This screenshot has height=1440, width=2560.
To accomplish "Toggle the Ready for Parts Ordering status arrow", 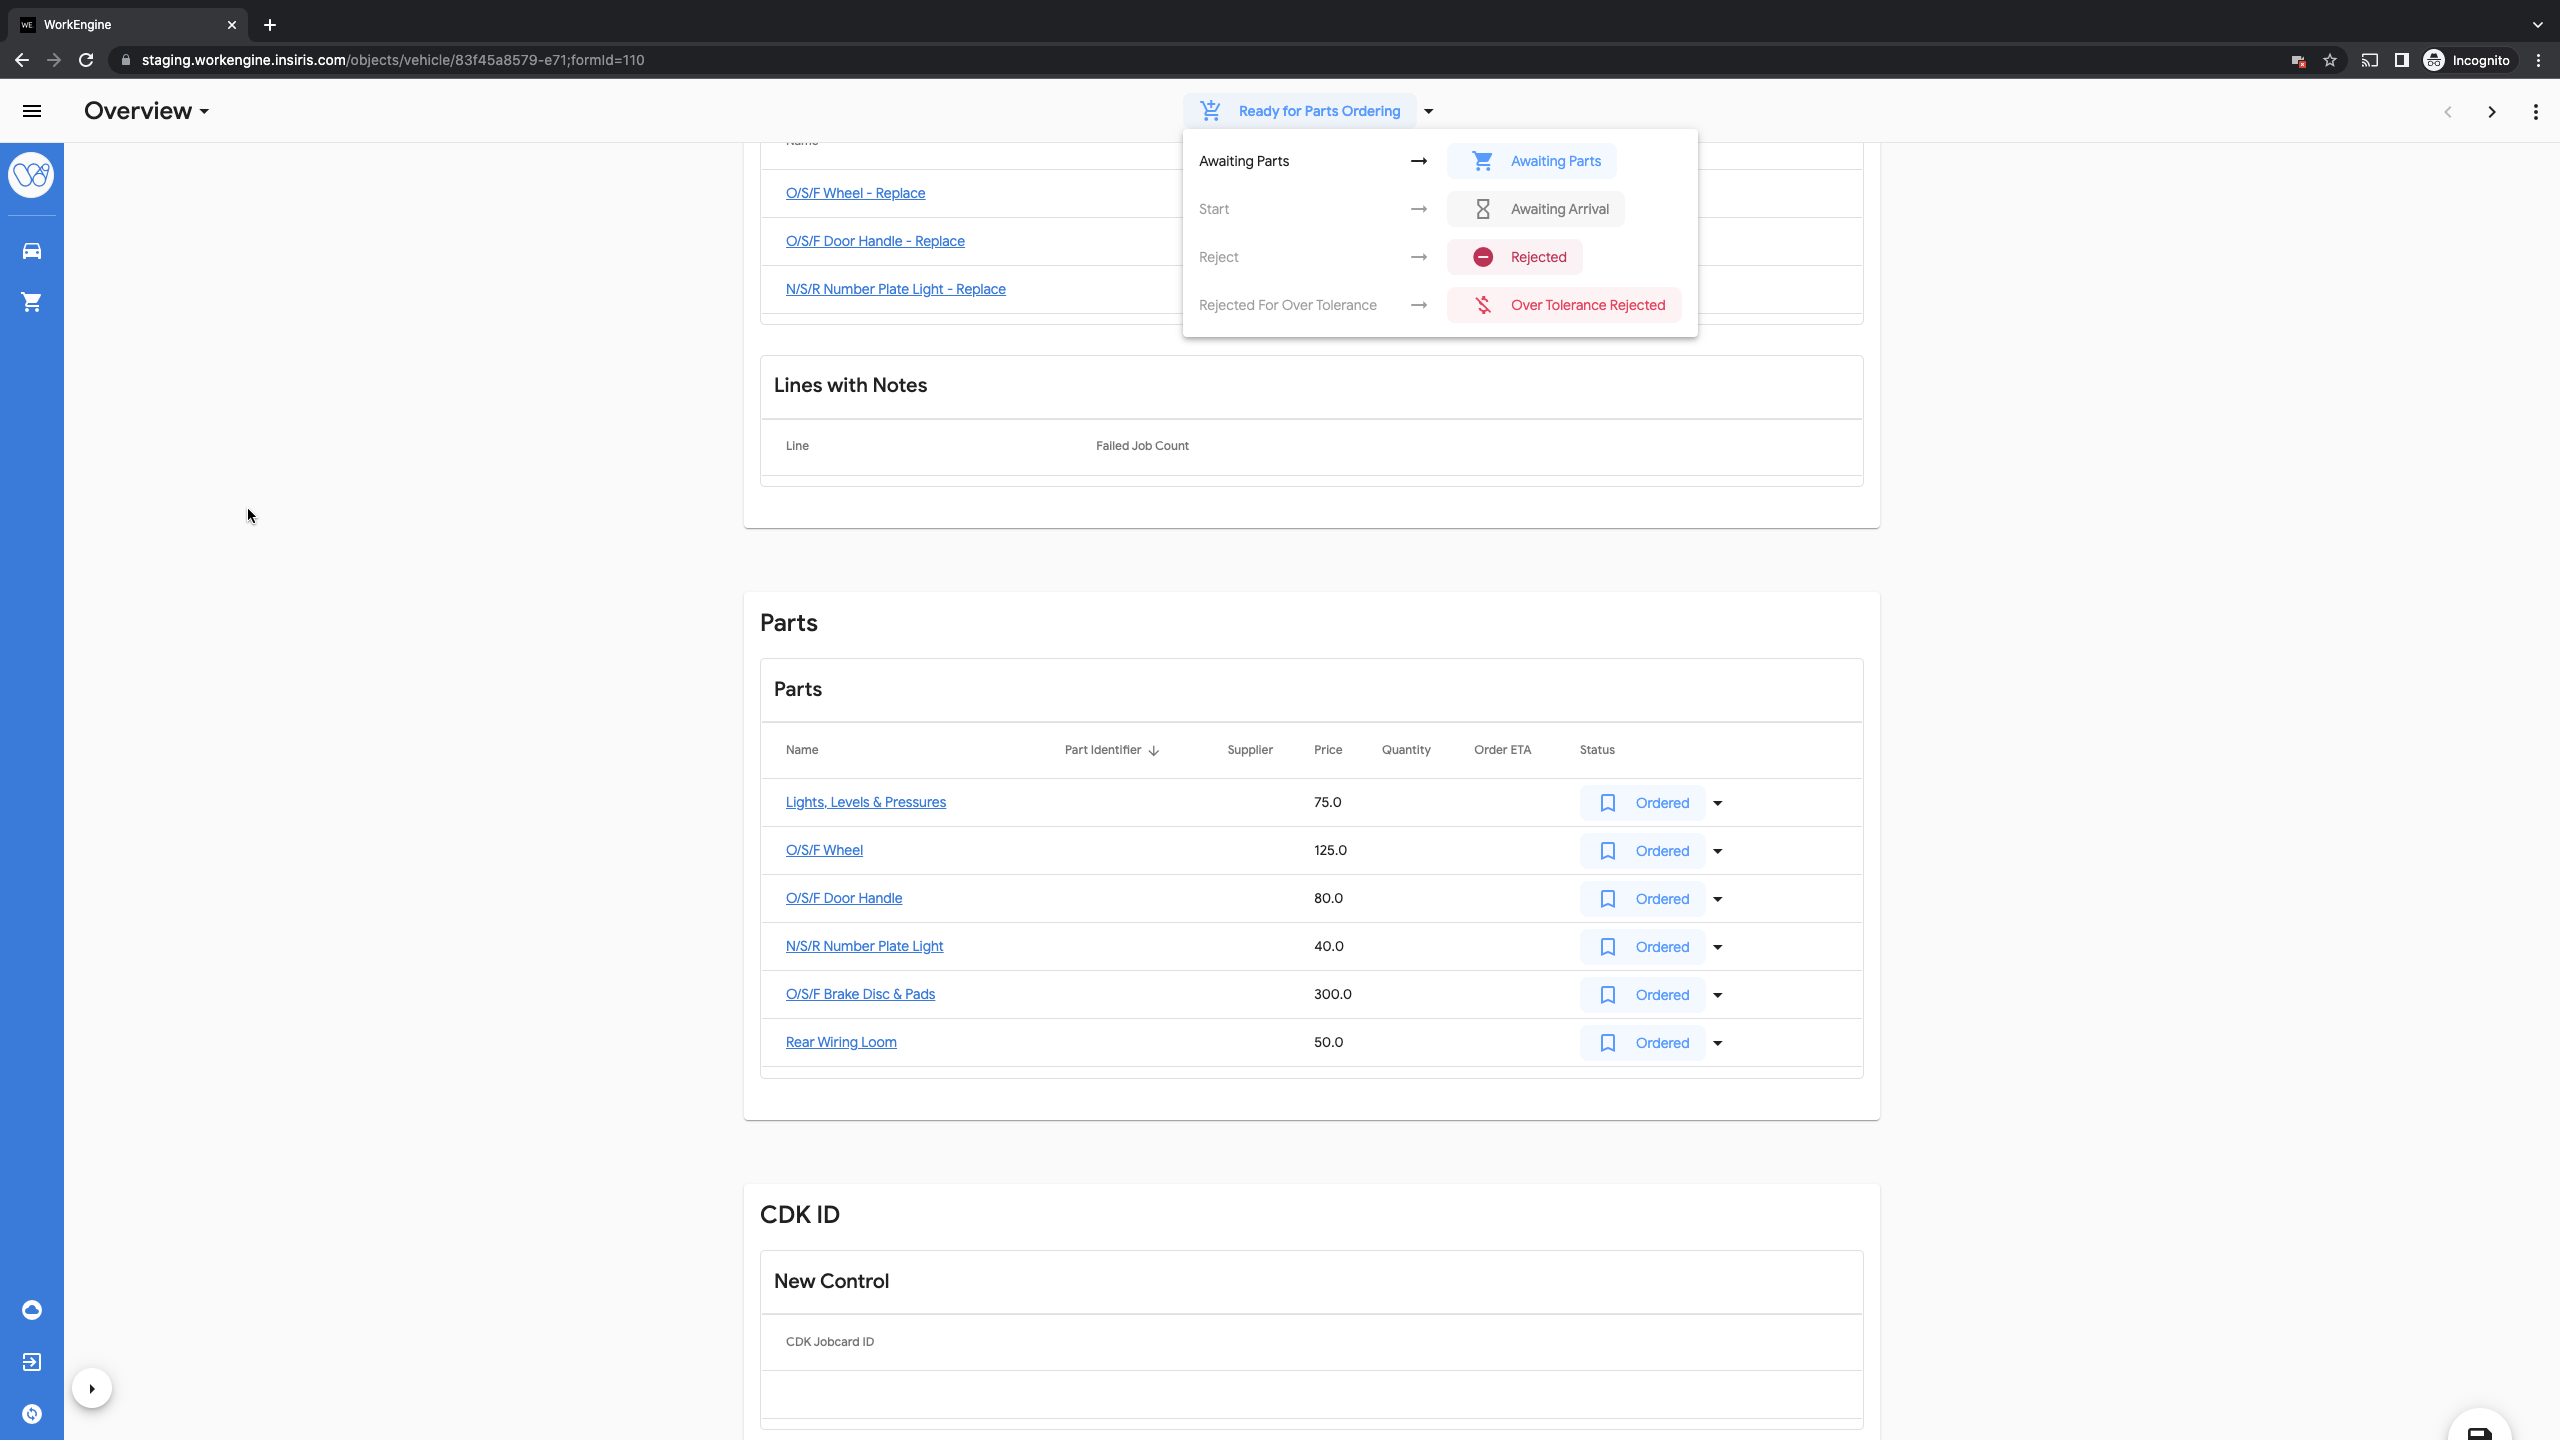I will (x=1429, y=111).
